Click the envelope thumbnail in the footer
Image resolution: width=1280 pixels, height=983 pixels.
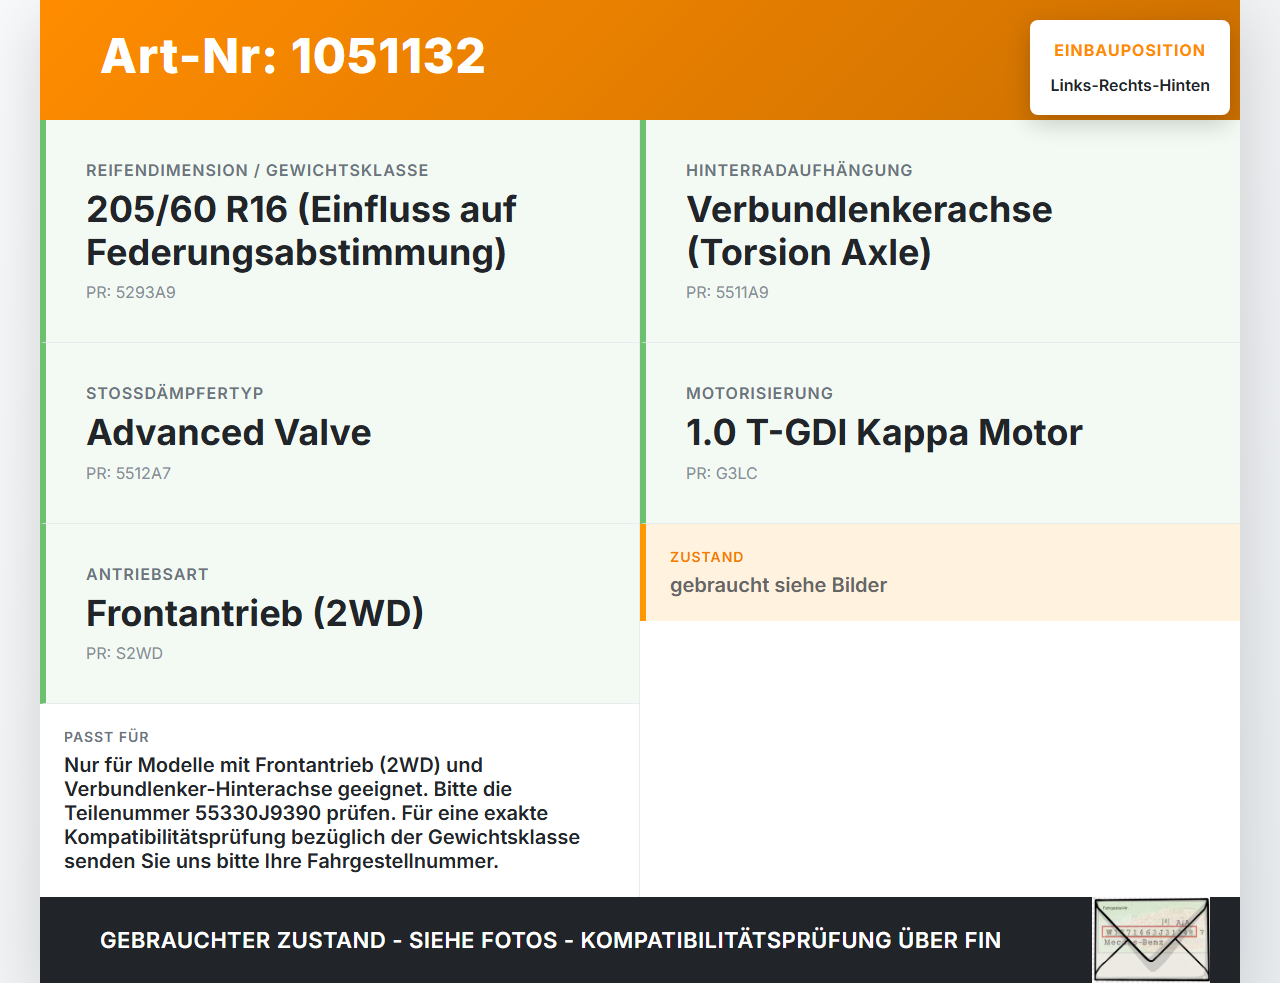(x=1151, y=940)
